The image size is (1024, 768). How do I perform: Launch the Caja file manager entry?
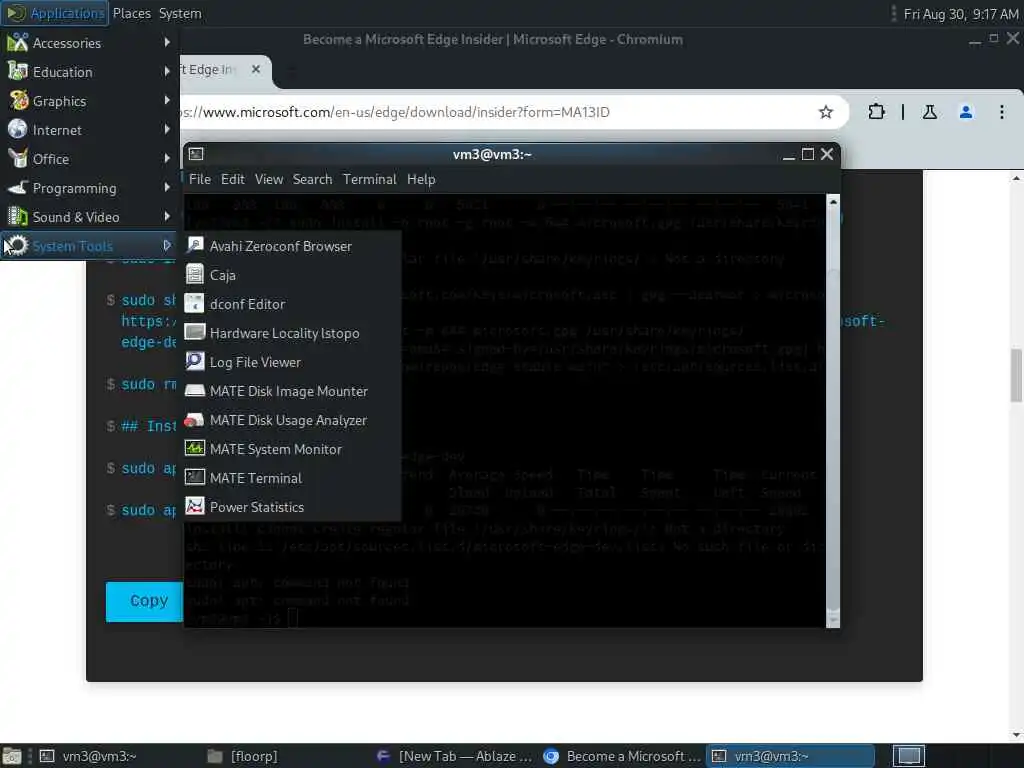tap(291, 275)
